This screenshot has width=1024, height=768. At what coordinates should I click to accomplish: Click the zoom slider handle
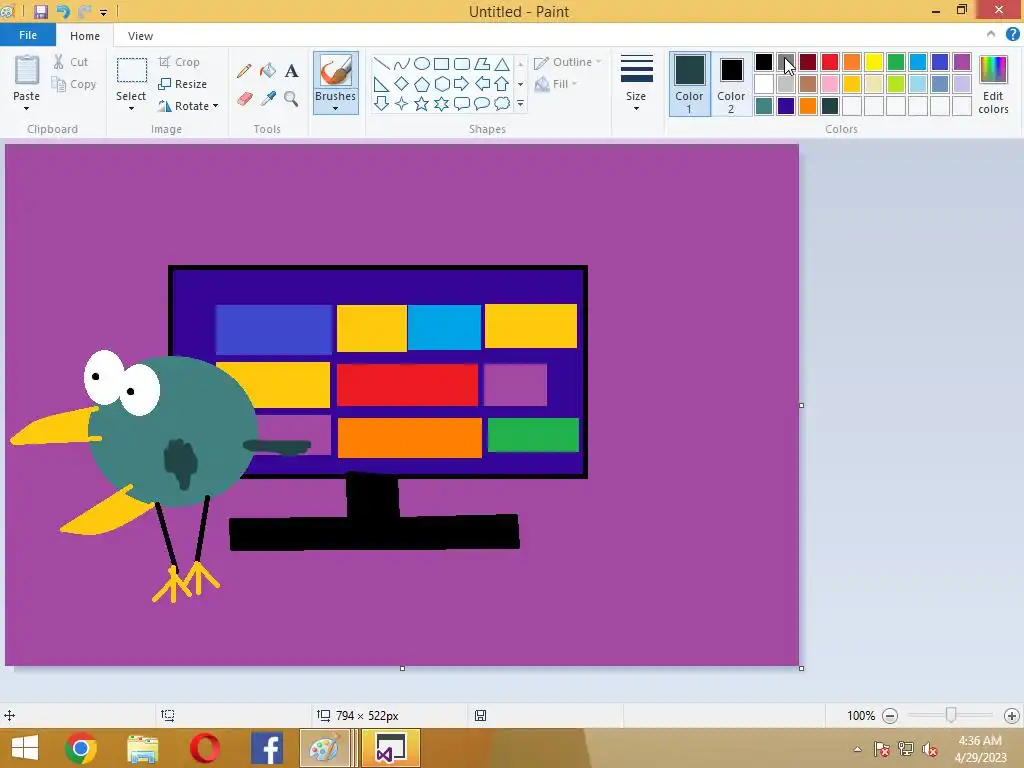click(x=951, y=715)
